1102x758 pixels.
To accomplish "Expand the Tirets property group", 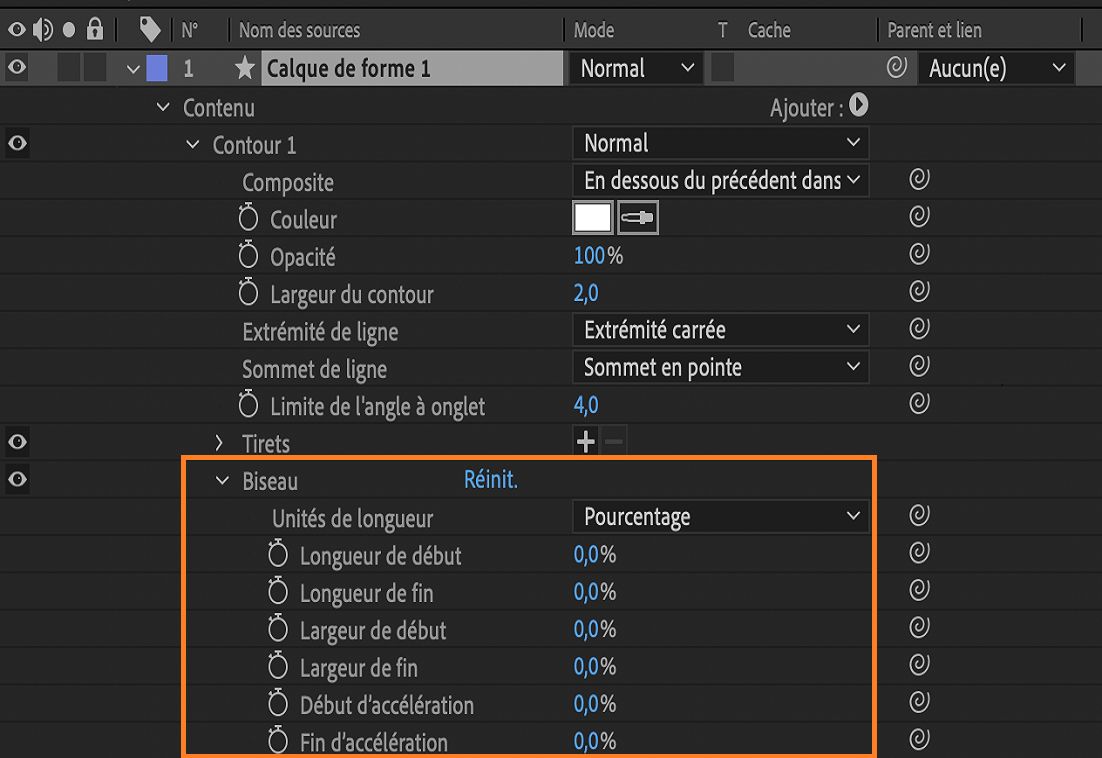I will coord(220,442).
